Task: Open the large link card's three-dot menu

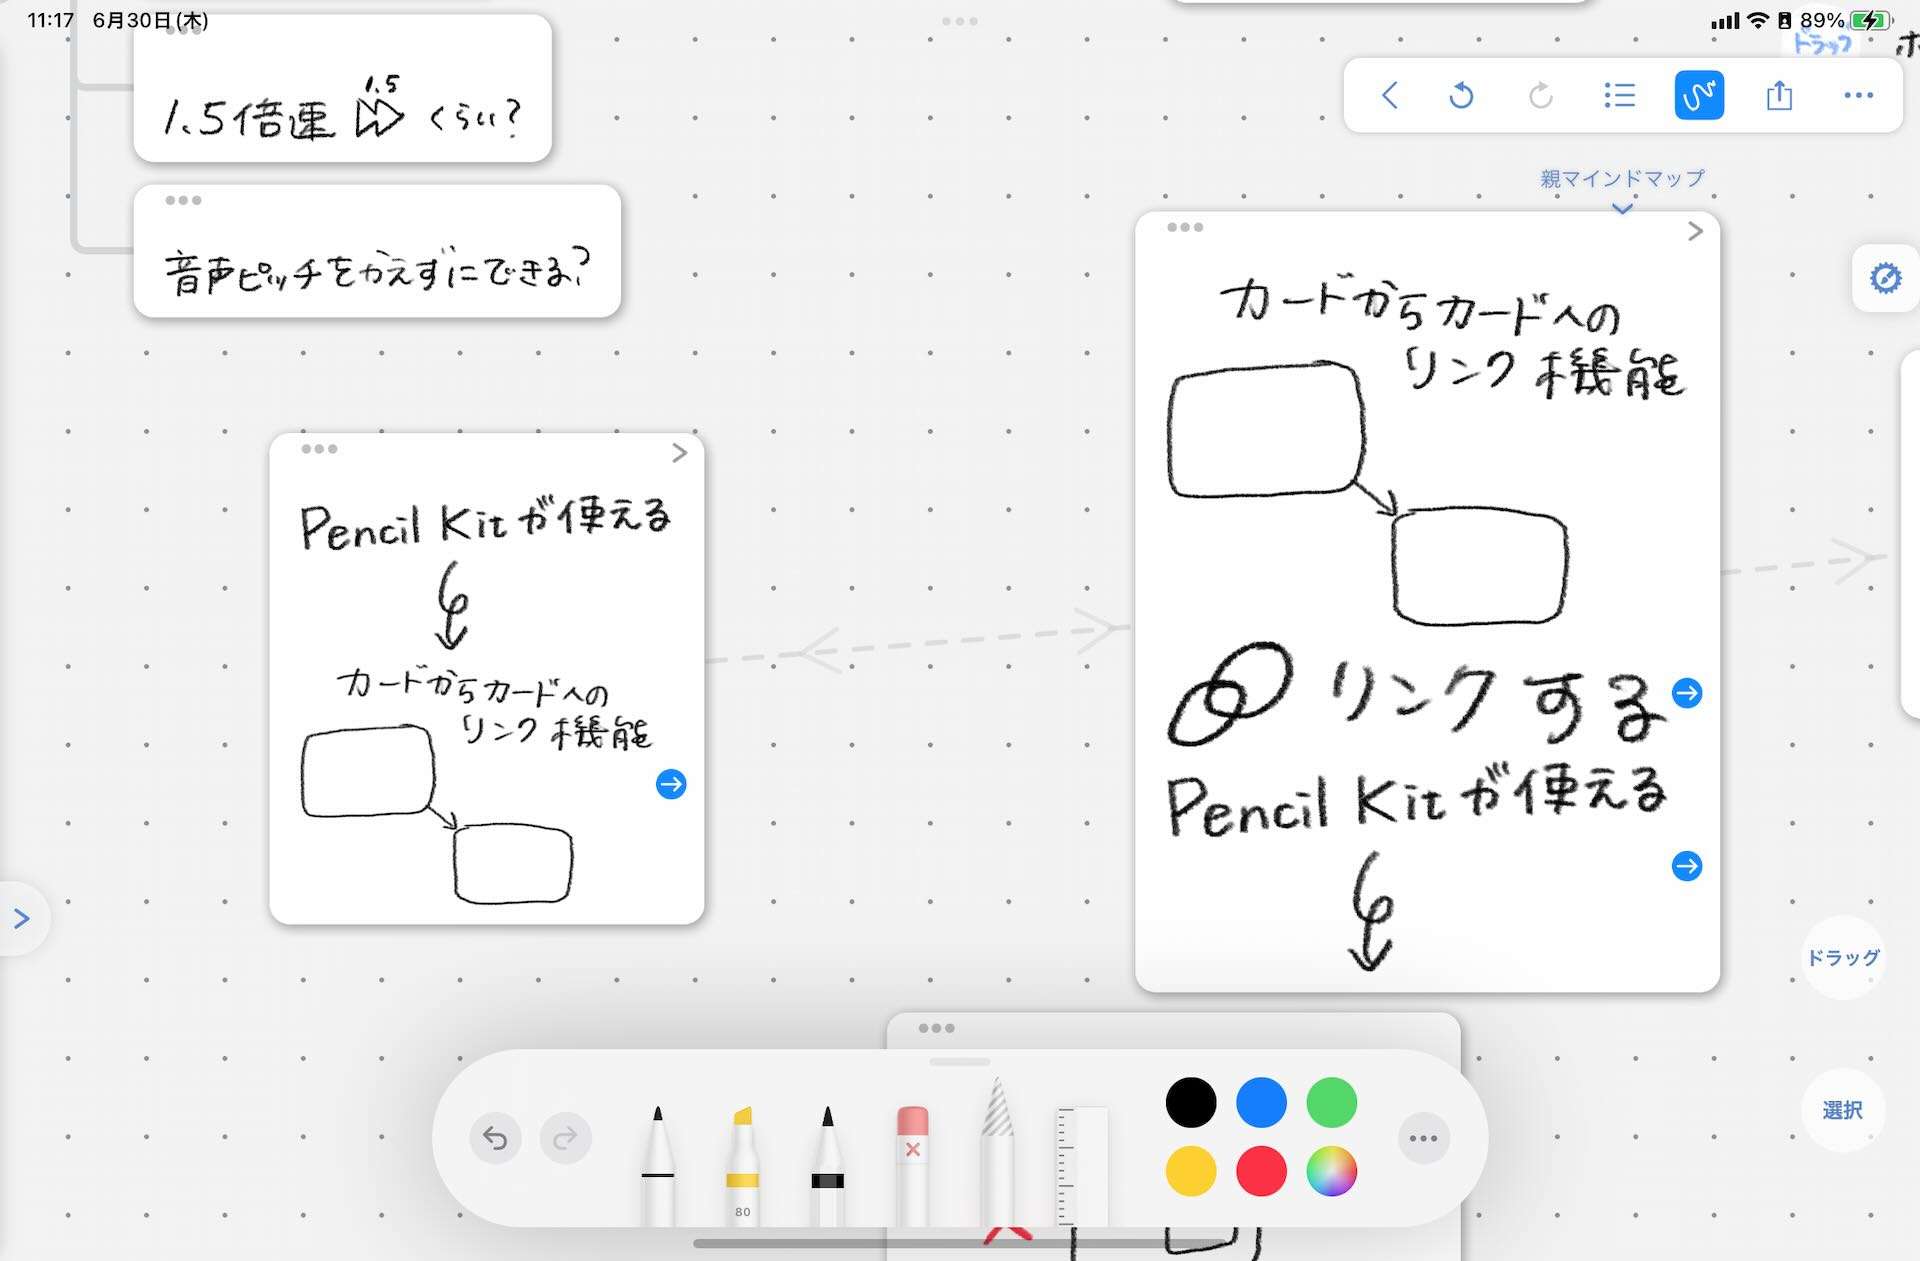Action: click(x=1185, y=227)
